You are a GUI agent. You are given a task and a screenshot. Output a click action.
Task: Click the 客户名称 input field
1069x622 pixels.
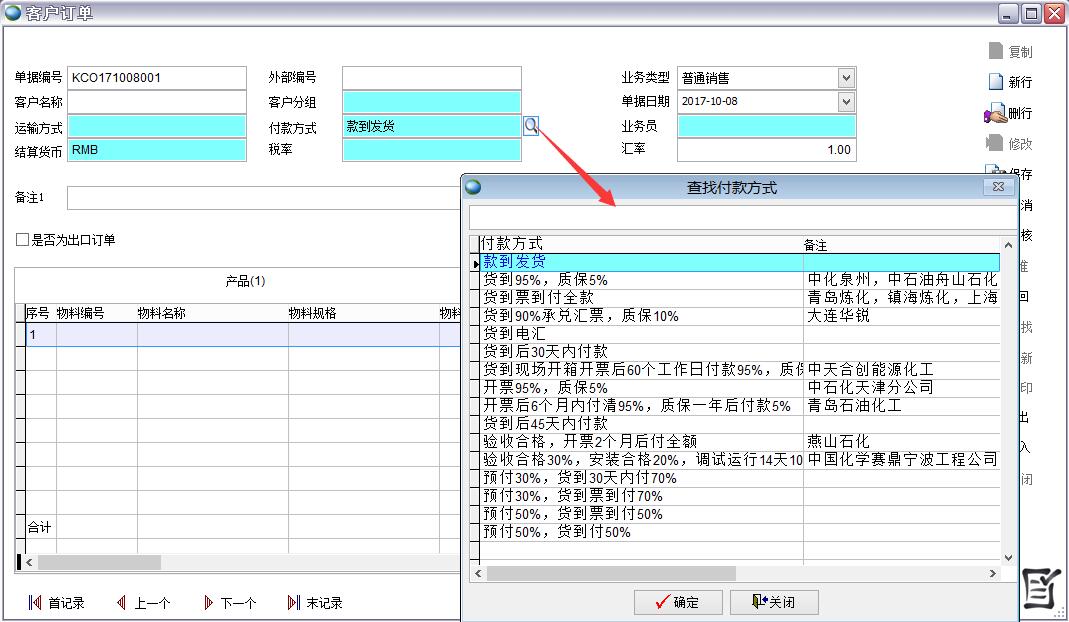point(157,101)
